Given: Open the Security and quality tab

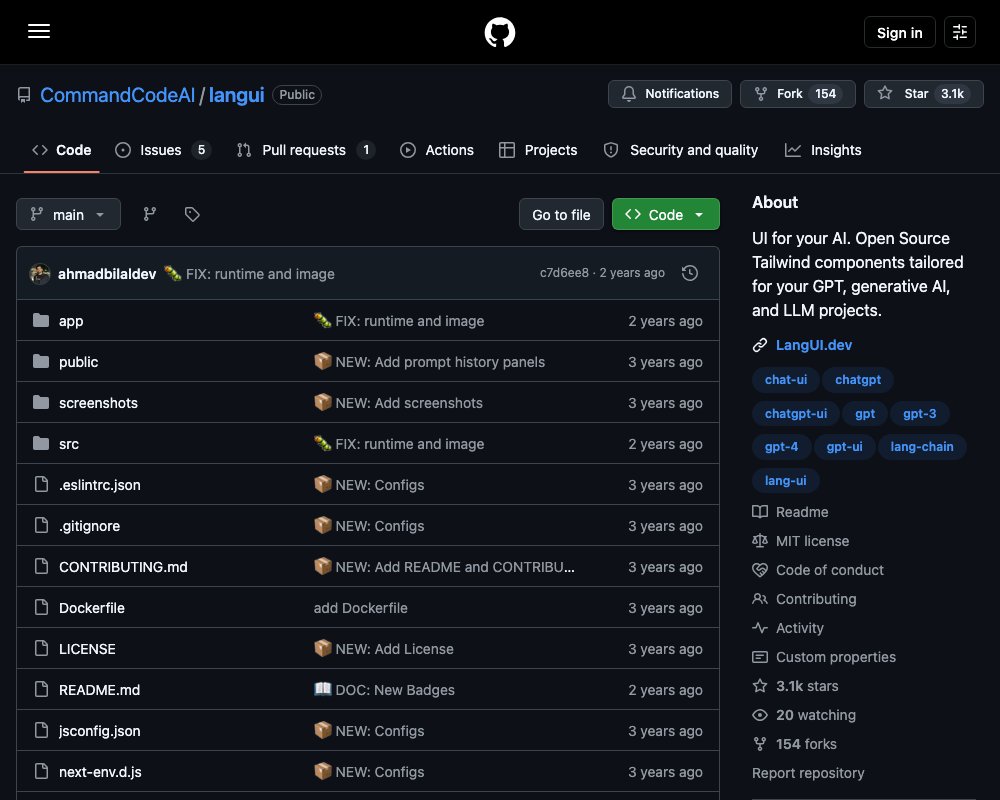Looking at the screenshot, I should click(x=680, y=150).
